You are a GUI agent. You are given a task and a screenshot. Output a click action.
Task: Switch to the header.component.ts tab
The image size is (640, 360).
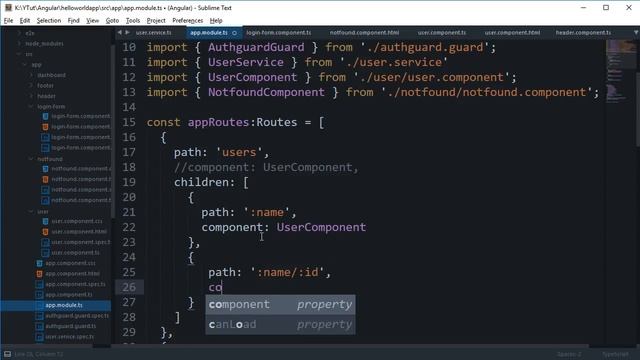coord(583,32)
